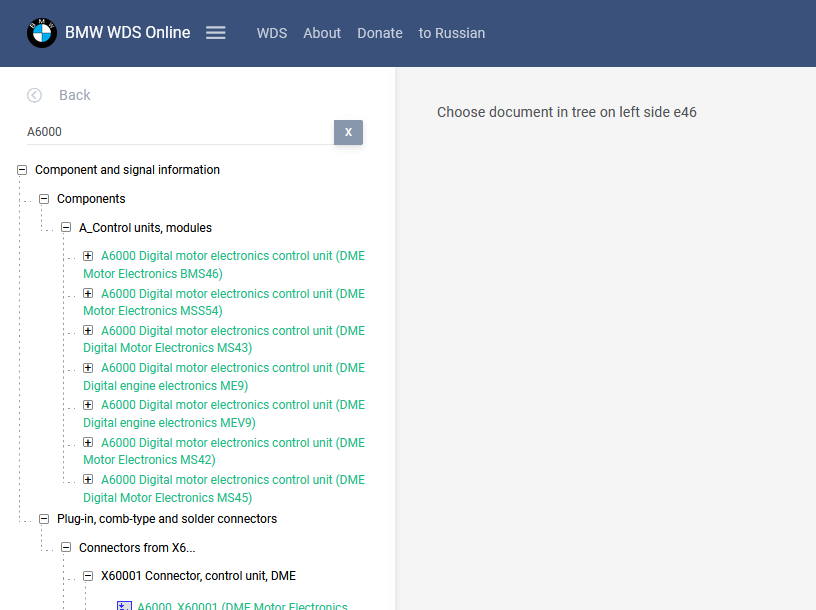Clear the search with the X button

348,132
